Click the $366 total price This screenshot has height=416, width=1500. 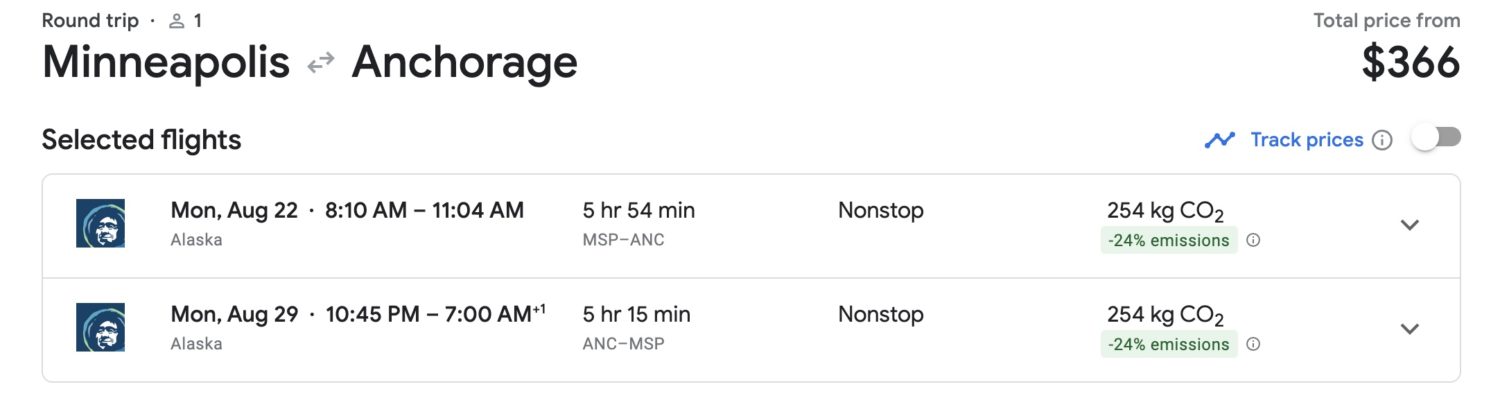point(1410,64)
